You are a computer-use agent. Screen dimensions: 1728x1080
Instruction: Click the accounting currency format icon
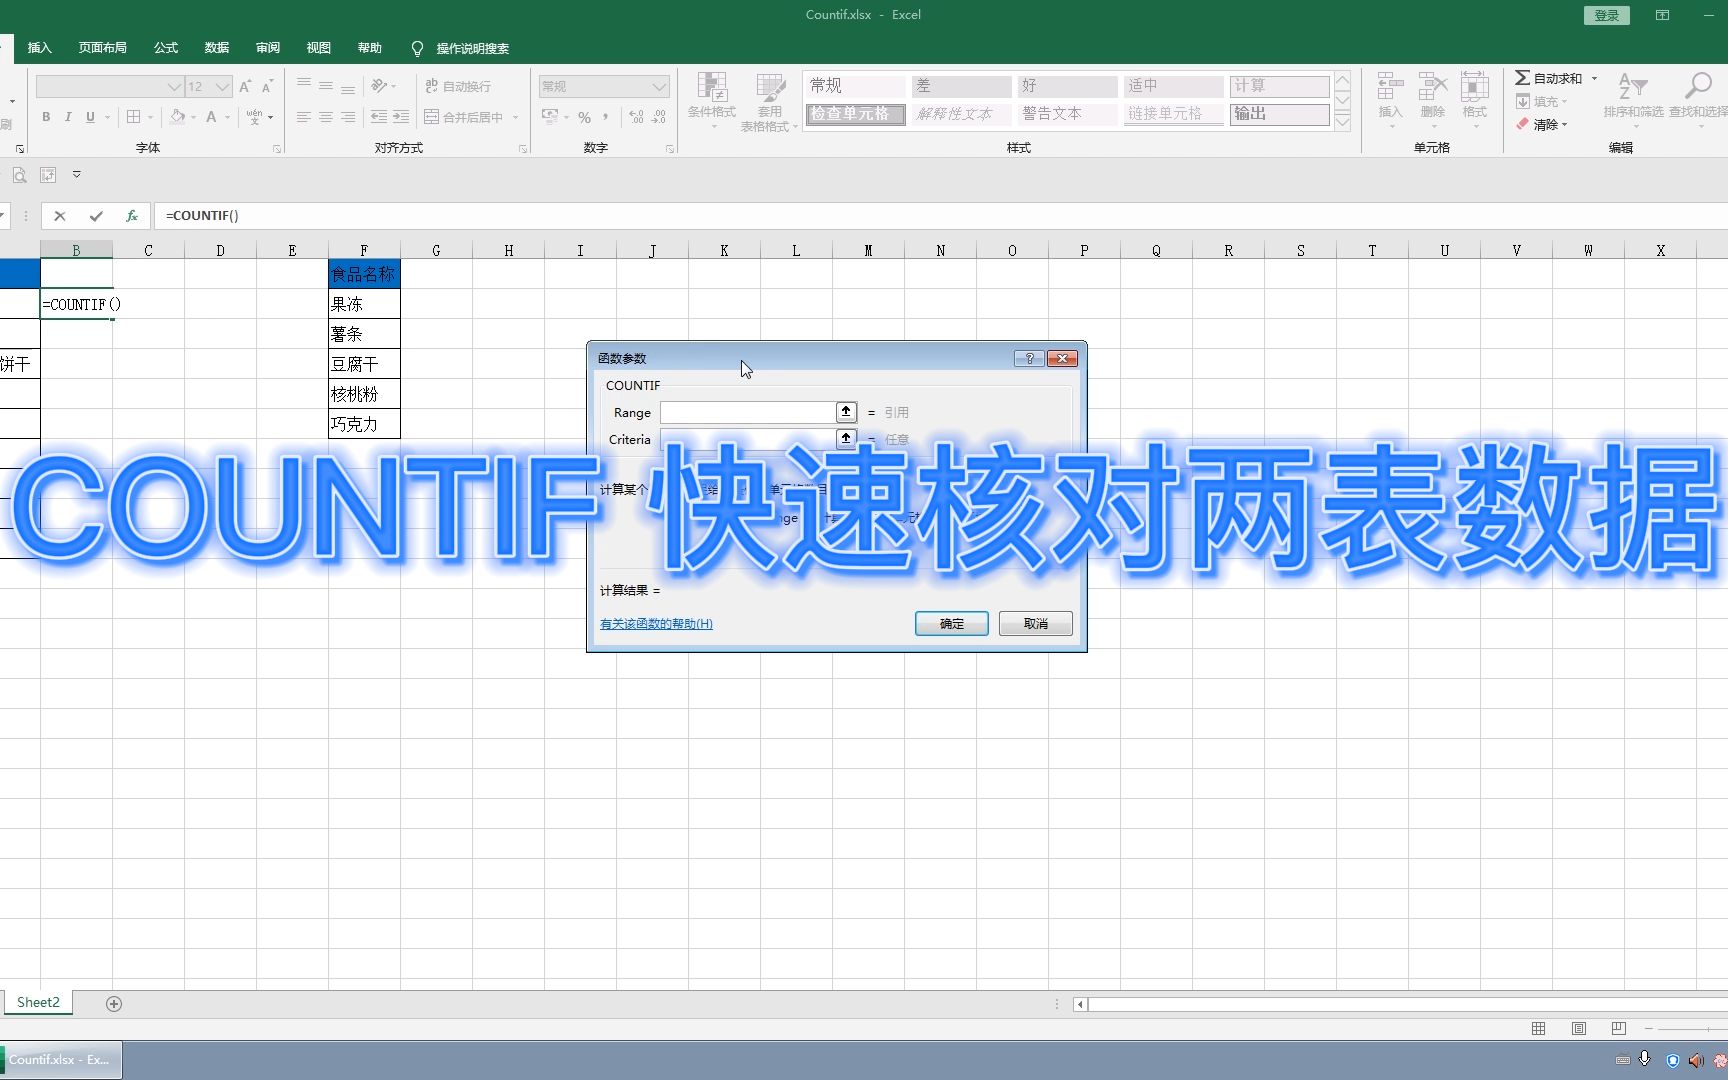pos(550,117)
